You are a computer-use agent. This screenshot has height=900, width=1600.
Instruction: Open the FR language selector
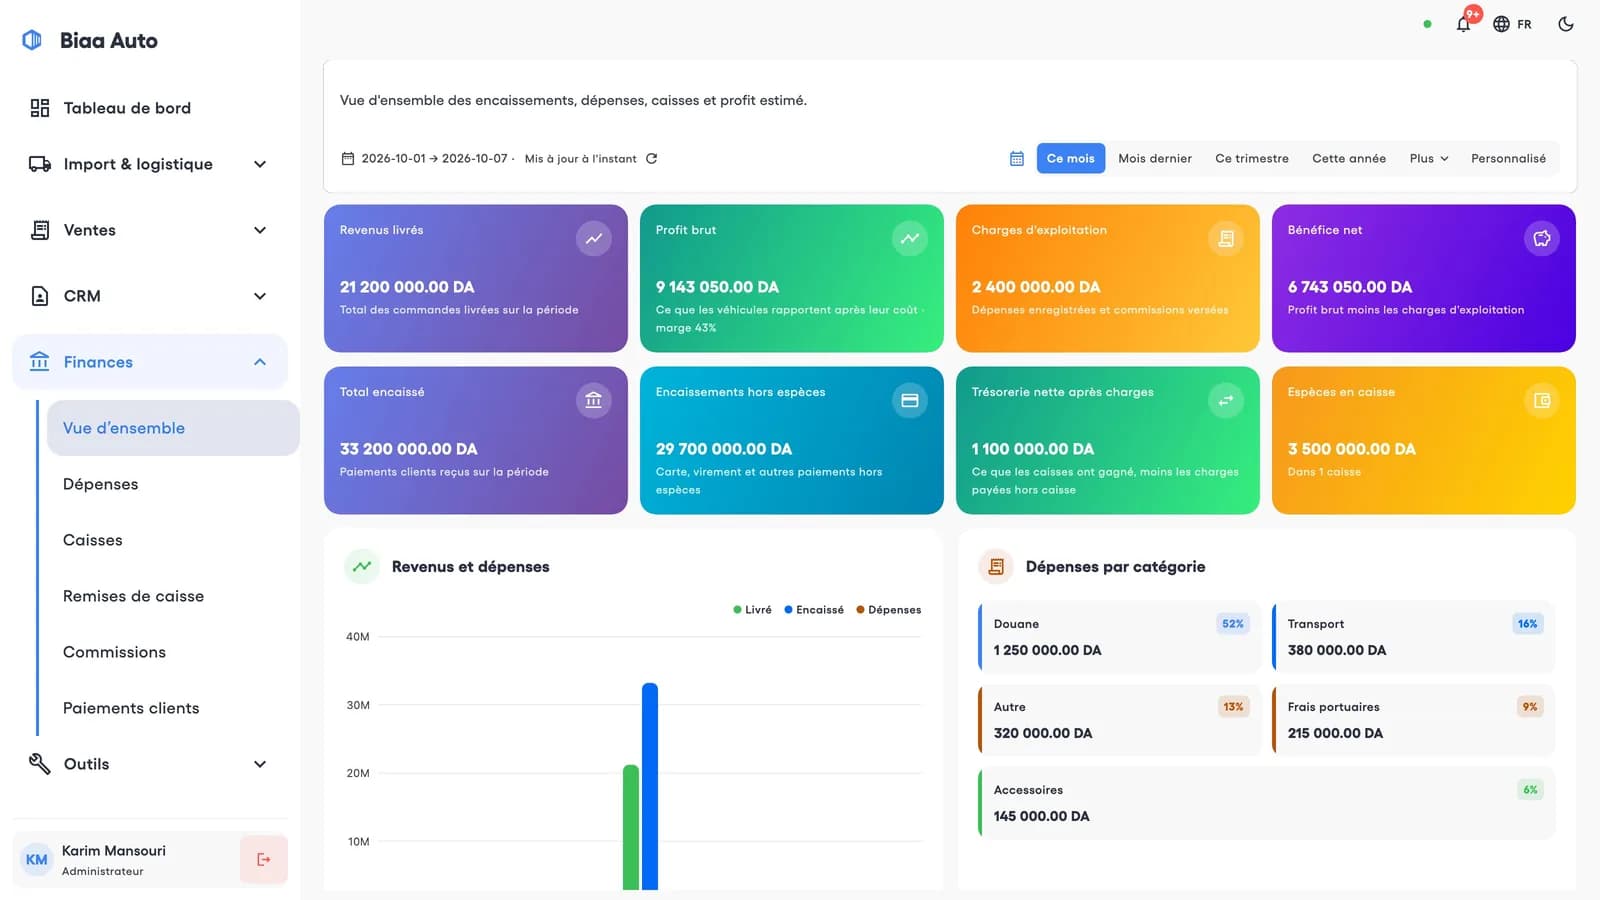pos(1512,24)
